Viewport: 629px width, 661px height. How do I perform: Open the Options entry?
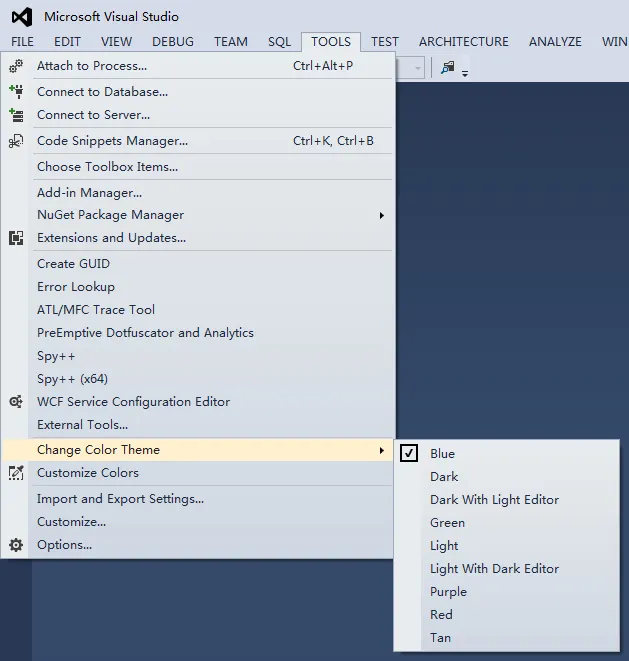pyautogui.click(x=198, y=545)
